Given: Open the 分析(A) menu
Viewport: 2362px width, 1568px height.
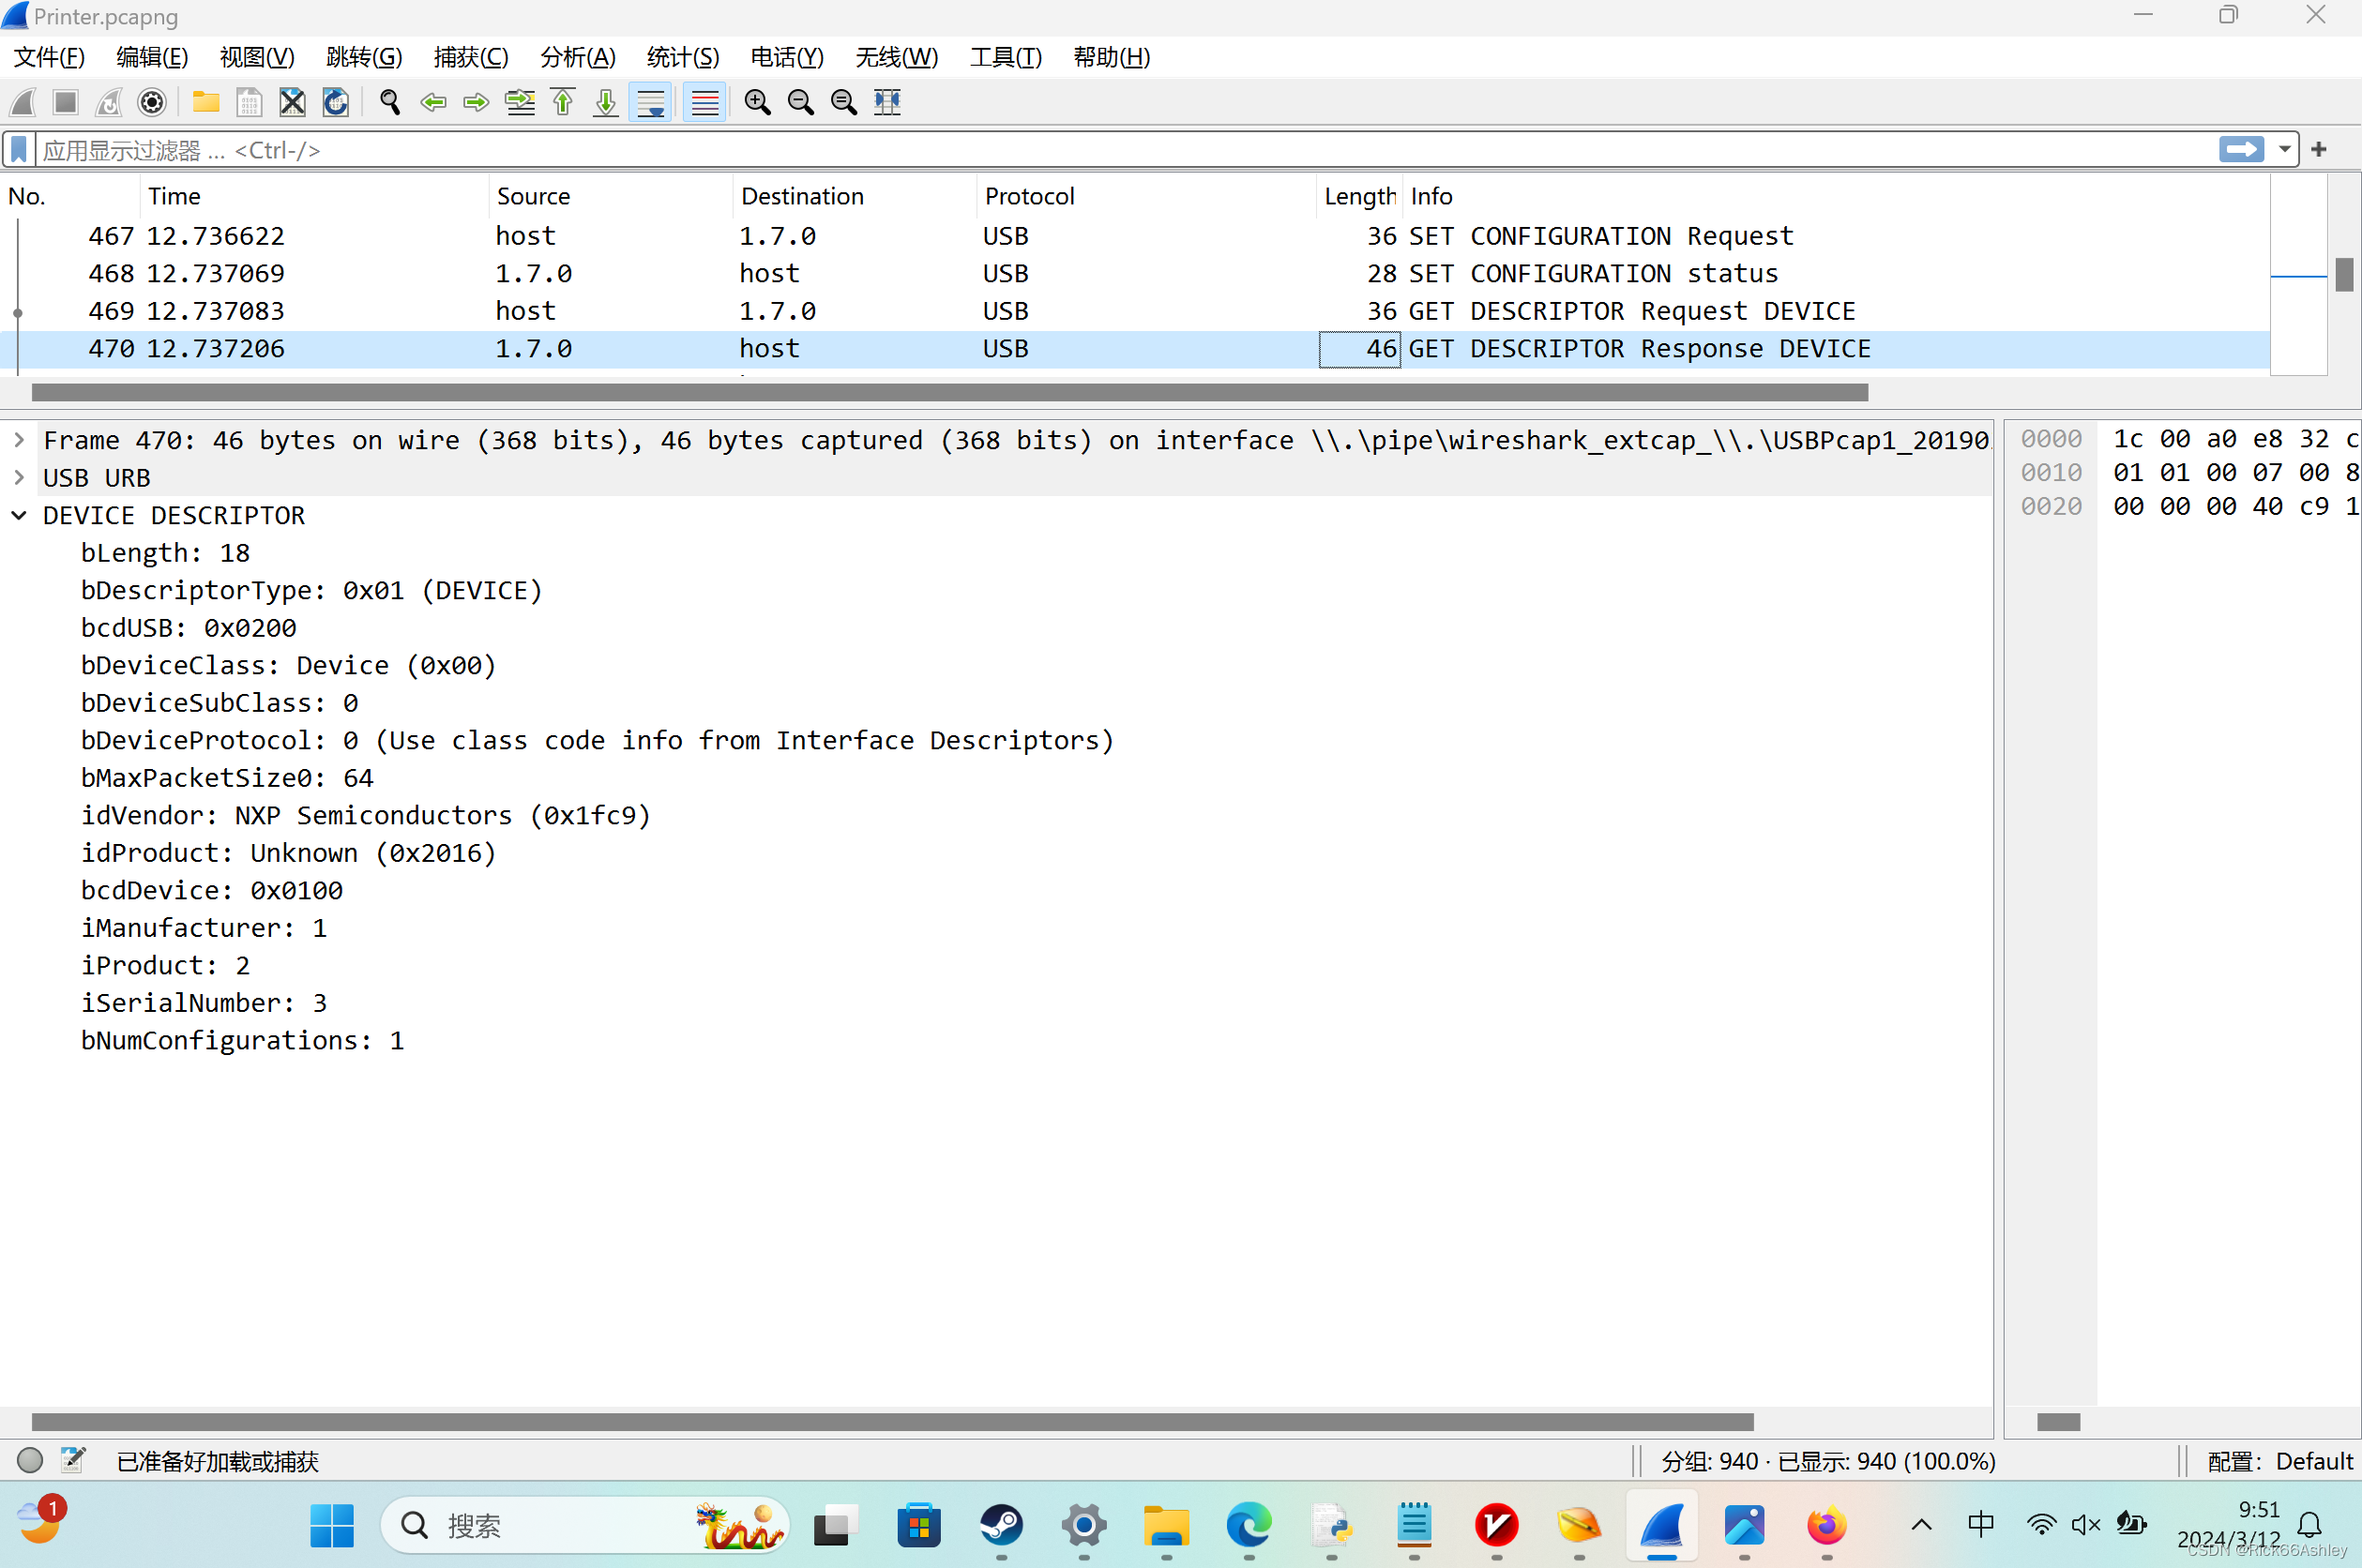Looking at the screenshot, I should tap(577, 58).
